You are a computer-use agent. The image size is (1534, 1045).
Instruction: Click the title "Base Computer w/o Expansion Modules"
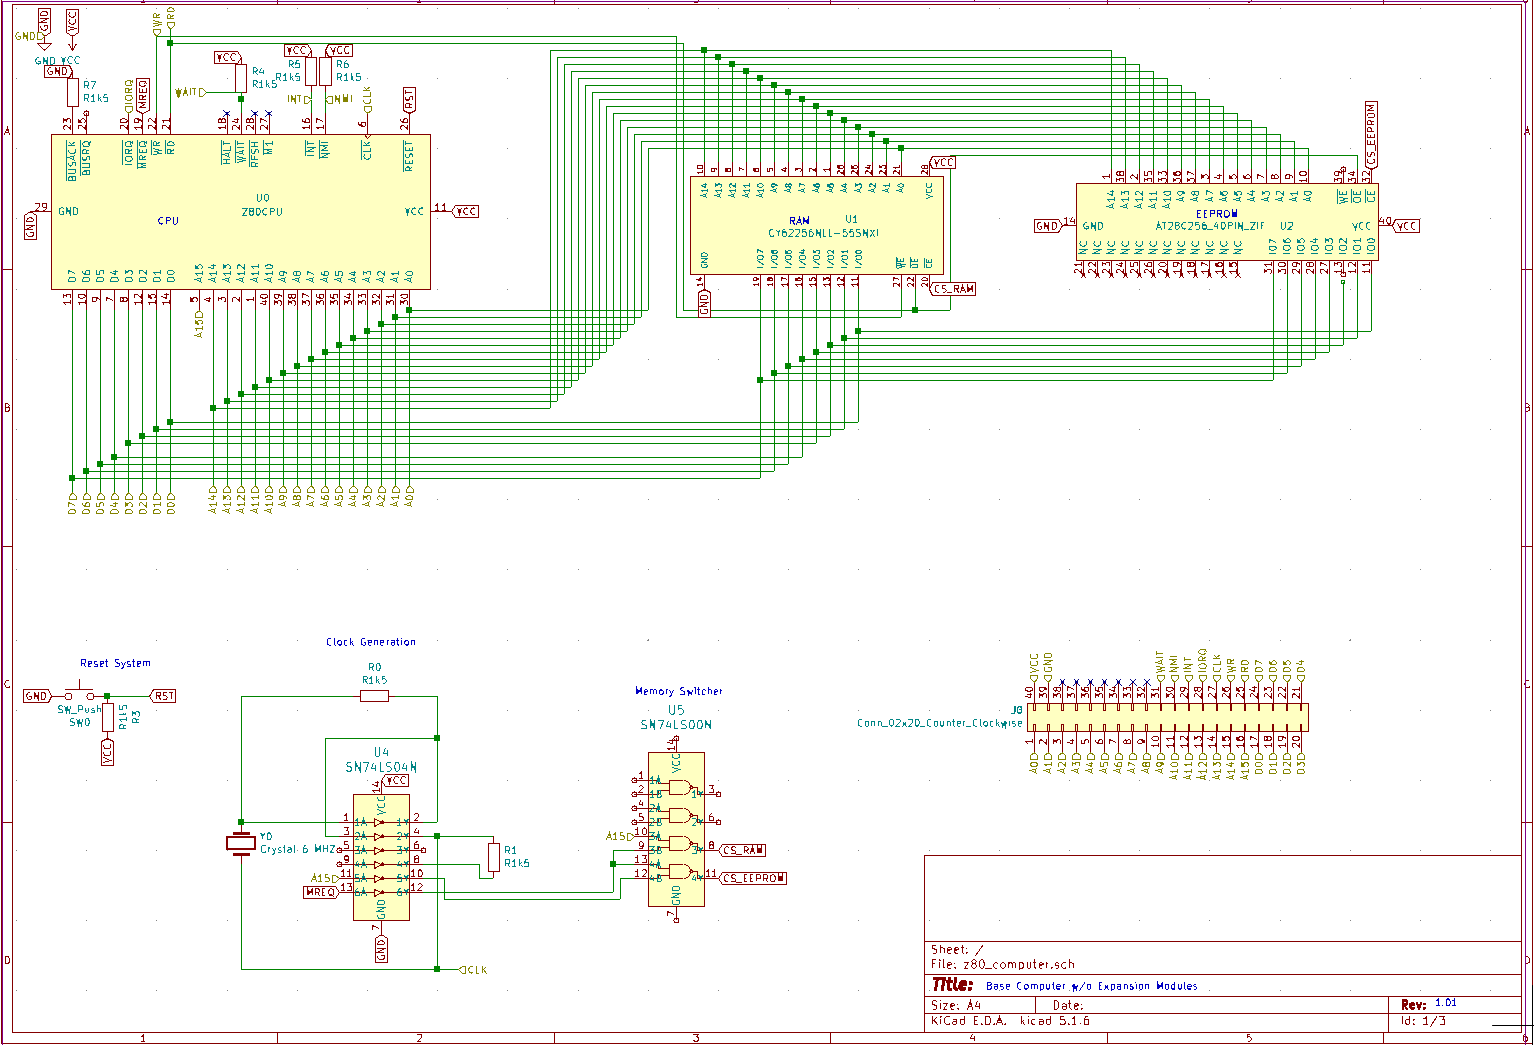click(x=1091, y=986)
